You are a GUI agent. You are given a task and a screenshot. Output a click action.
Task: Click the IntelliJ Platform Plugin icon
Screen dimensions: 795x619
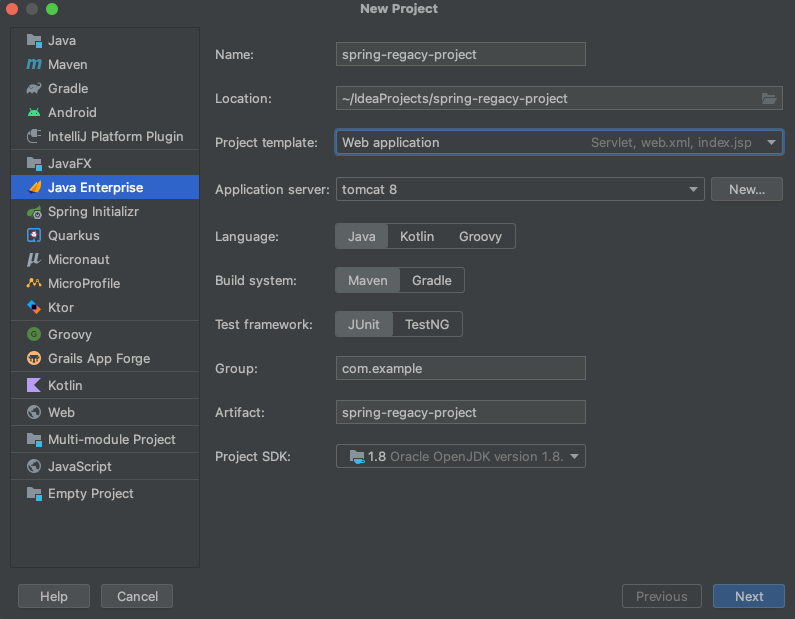34,136
